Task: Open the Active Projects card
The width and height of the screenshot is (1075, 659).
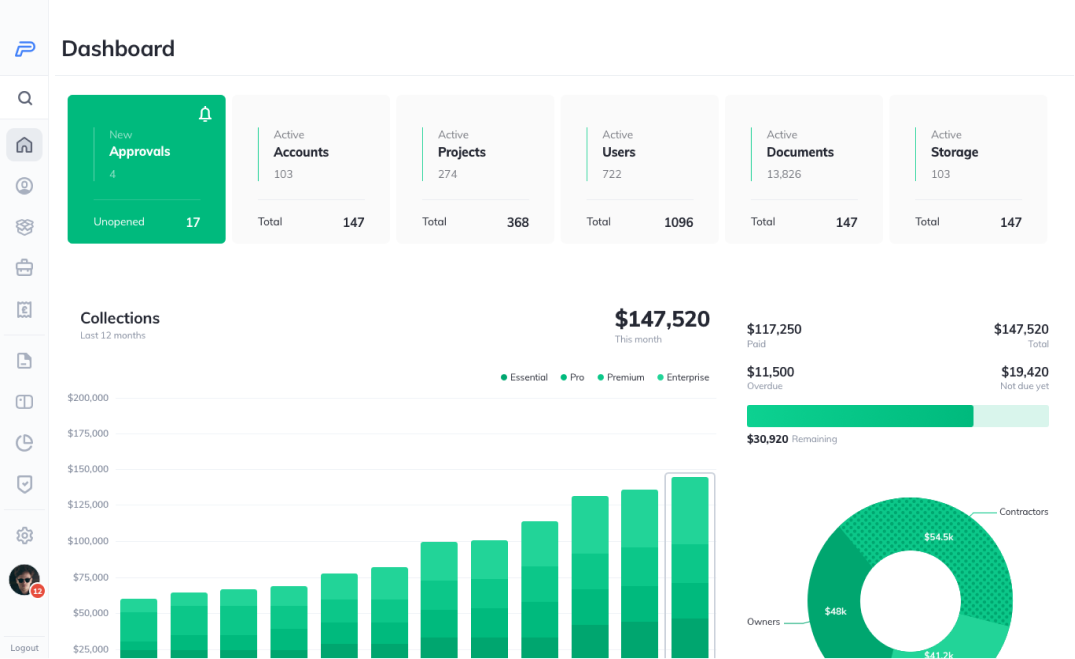Action: coord(475,169)
